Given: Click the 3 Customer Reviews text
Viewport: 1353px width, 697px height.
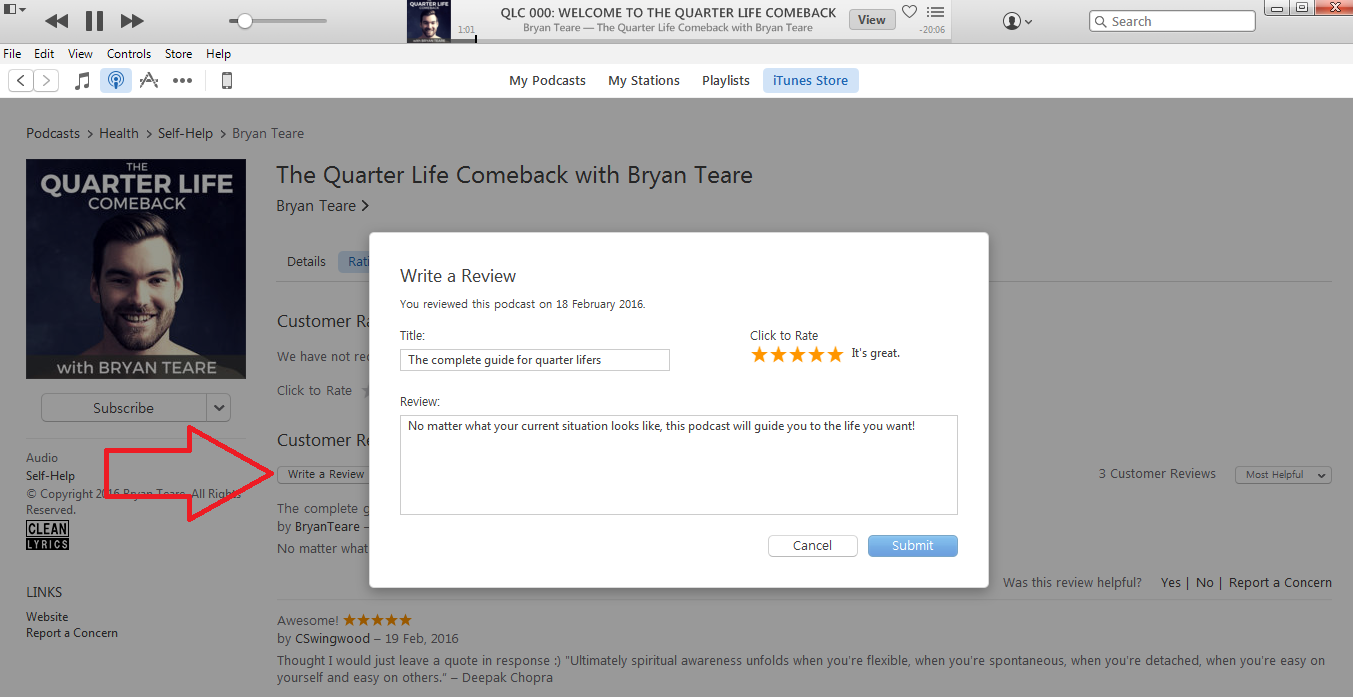Looking at the screenshot, I should 1157,474.
